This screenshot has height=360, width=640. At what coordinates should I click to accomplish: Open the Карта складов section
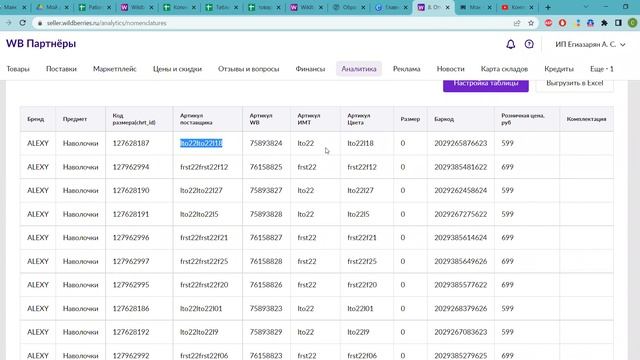coord(504,69)
